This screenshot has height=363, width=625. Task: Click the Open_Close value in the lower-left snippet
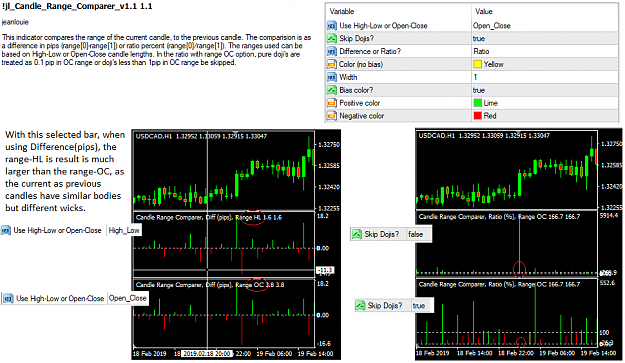[128, 298]
